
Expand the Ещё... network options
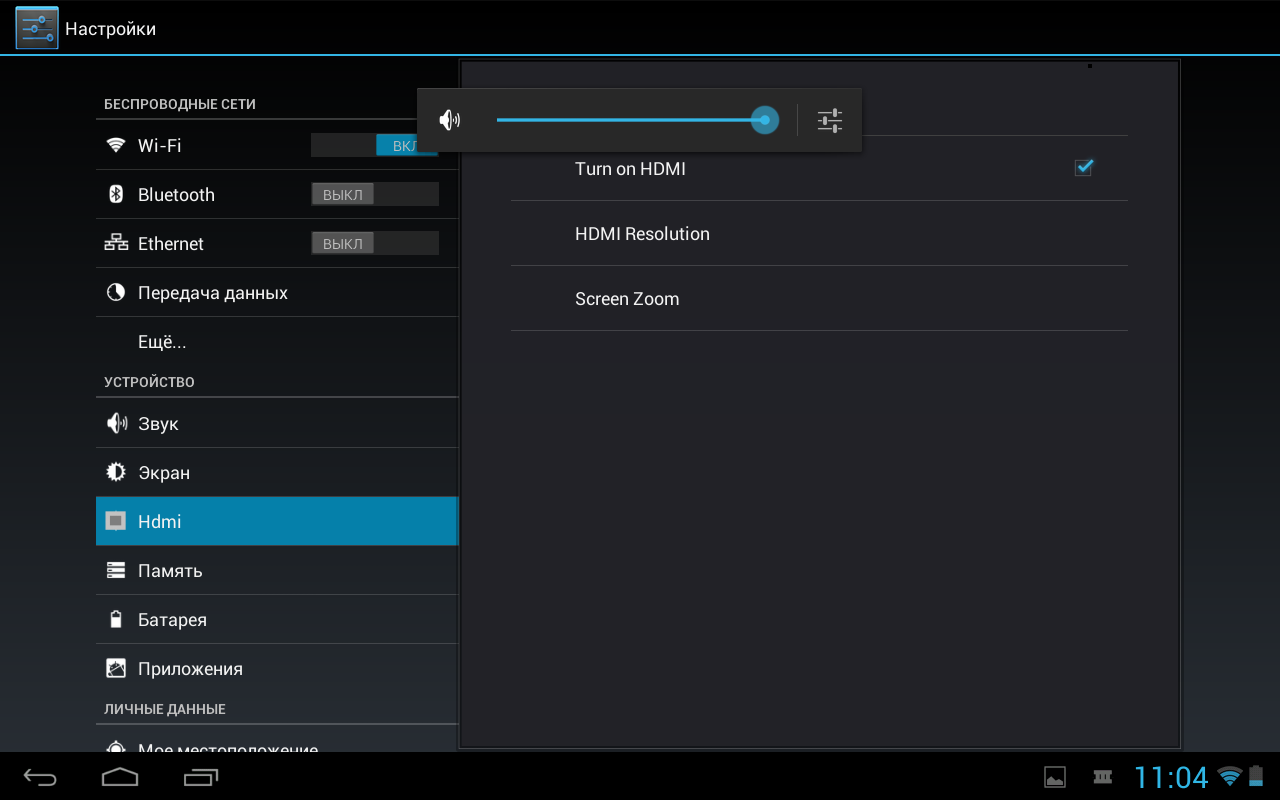click(162, 342)
